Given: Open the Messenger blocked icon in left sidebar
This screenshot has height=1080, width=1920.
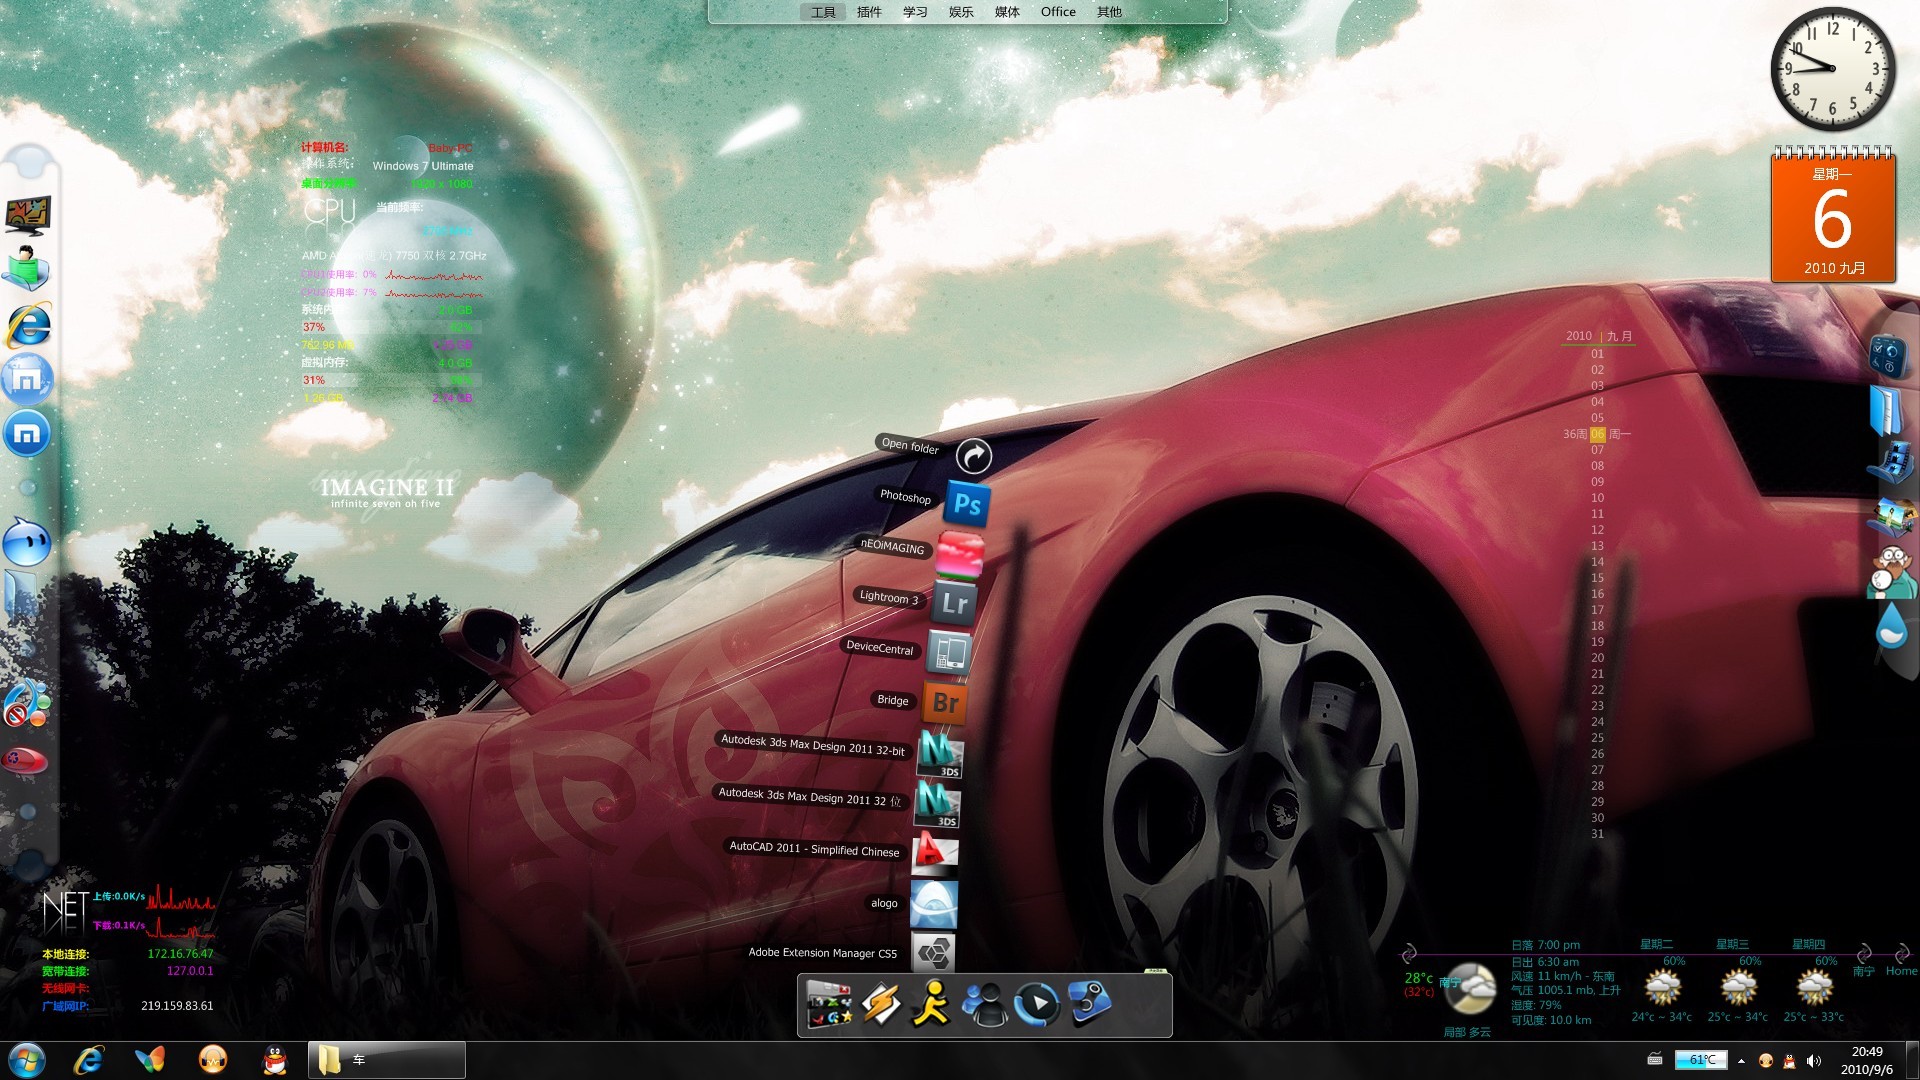Looking at the screenshot, I should (x=26, y=704).
